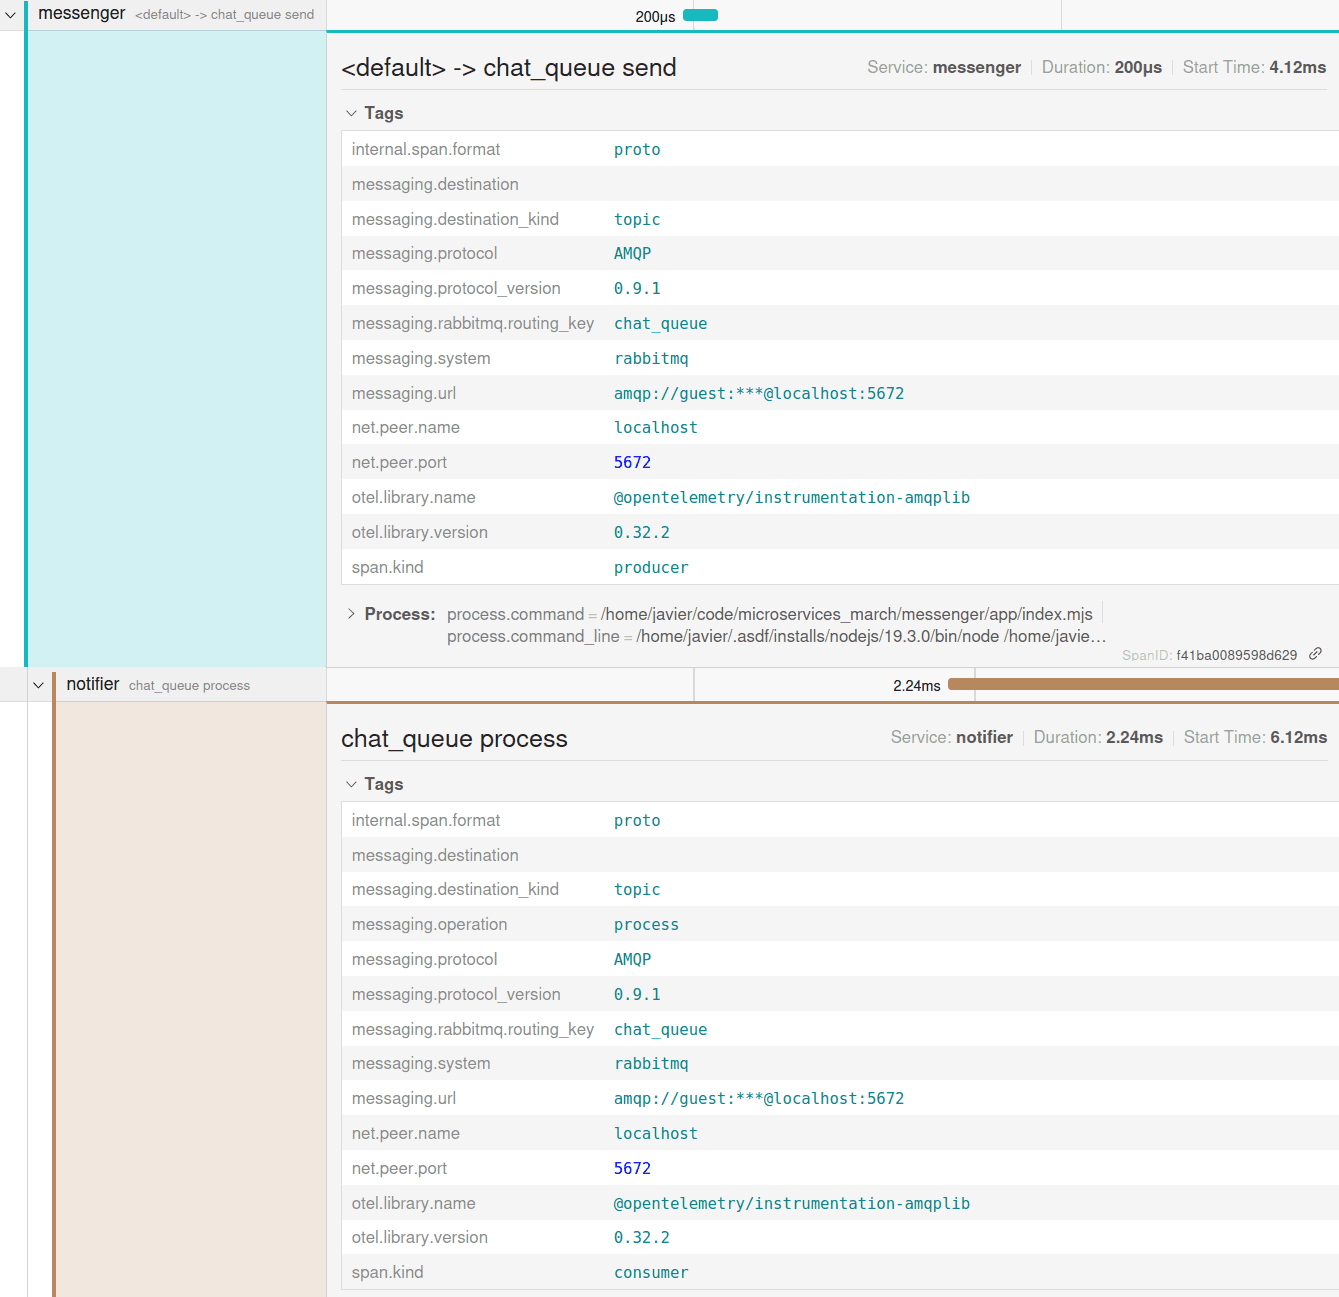The image size is (1339, 1297).
Task: Select the amqp://guest:***@localhost:5672 url value
Action: [x=759, y=393]
